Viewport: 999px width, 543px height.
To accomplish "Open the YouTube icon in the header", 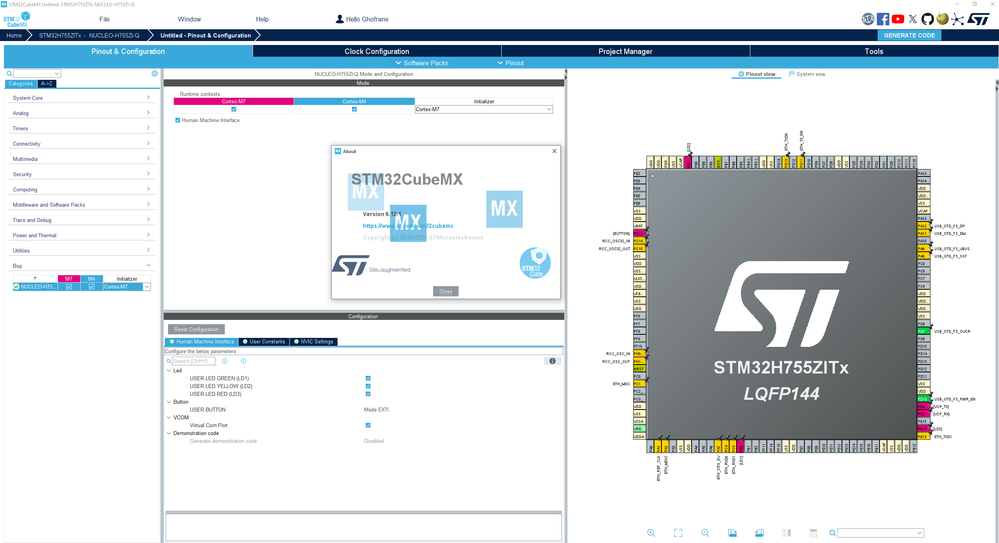I will [898, 19].
